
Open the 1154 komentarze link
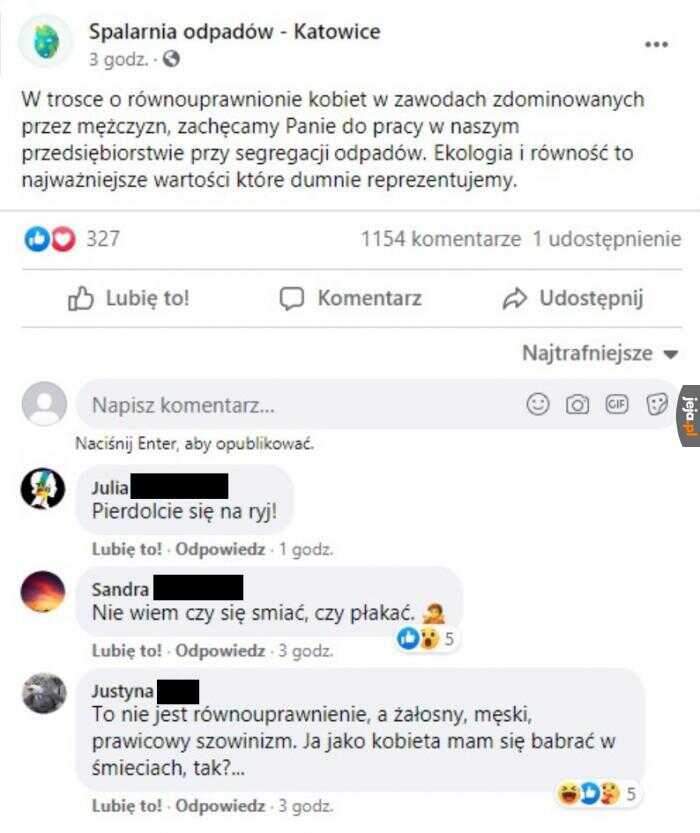click(x=441, y=239)
